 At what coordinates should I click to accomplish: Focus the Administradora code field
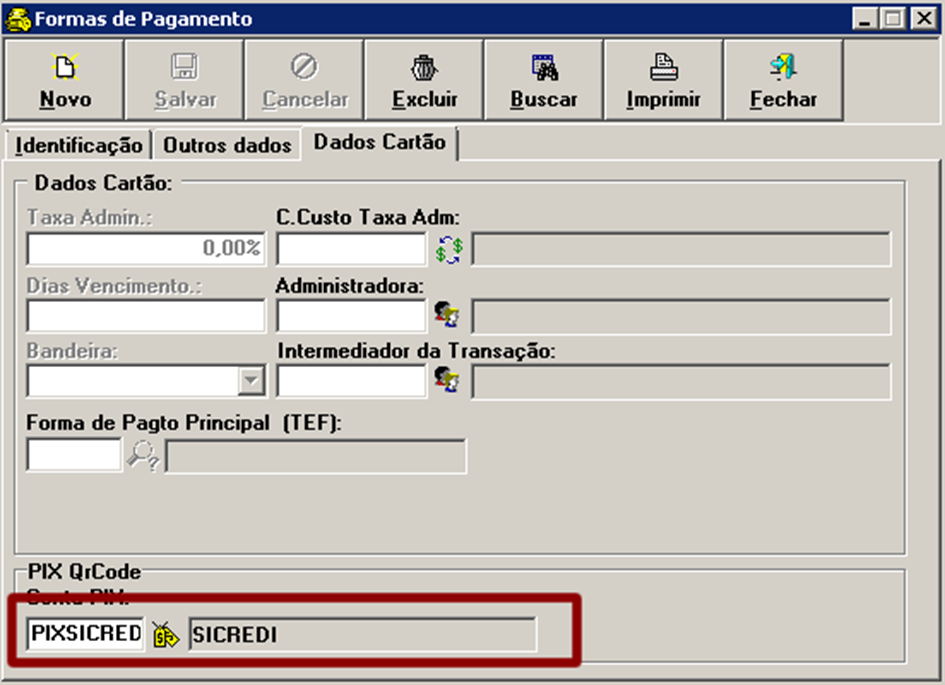(x=351, y=315)
